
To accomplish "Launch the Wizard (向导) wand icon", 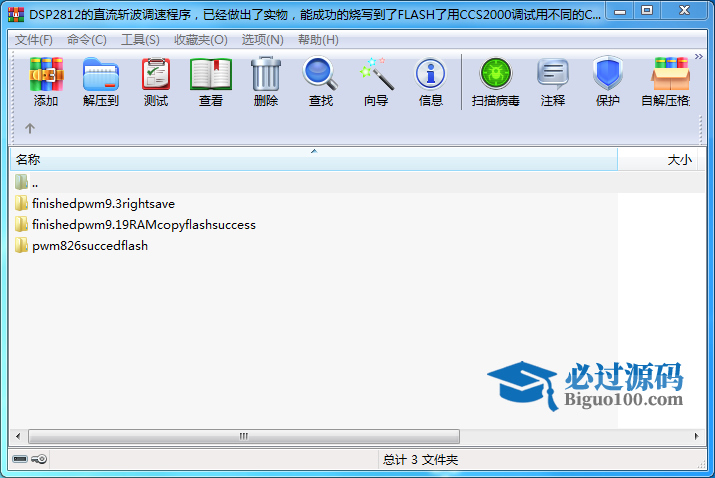I will 376,81.
